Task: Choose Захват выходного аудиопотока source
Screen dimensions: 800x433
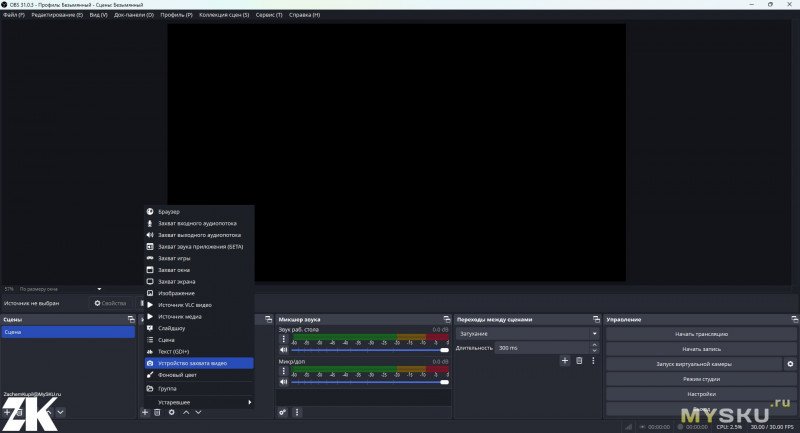Action: click(x=199, y=235)
